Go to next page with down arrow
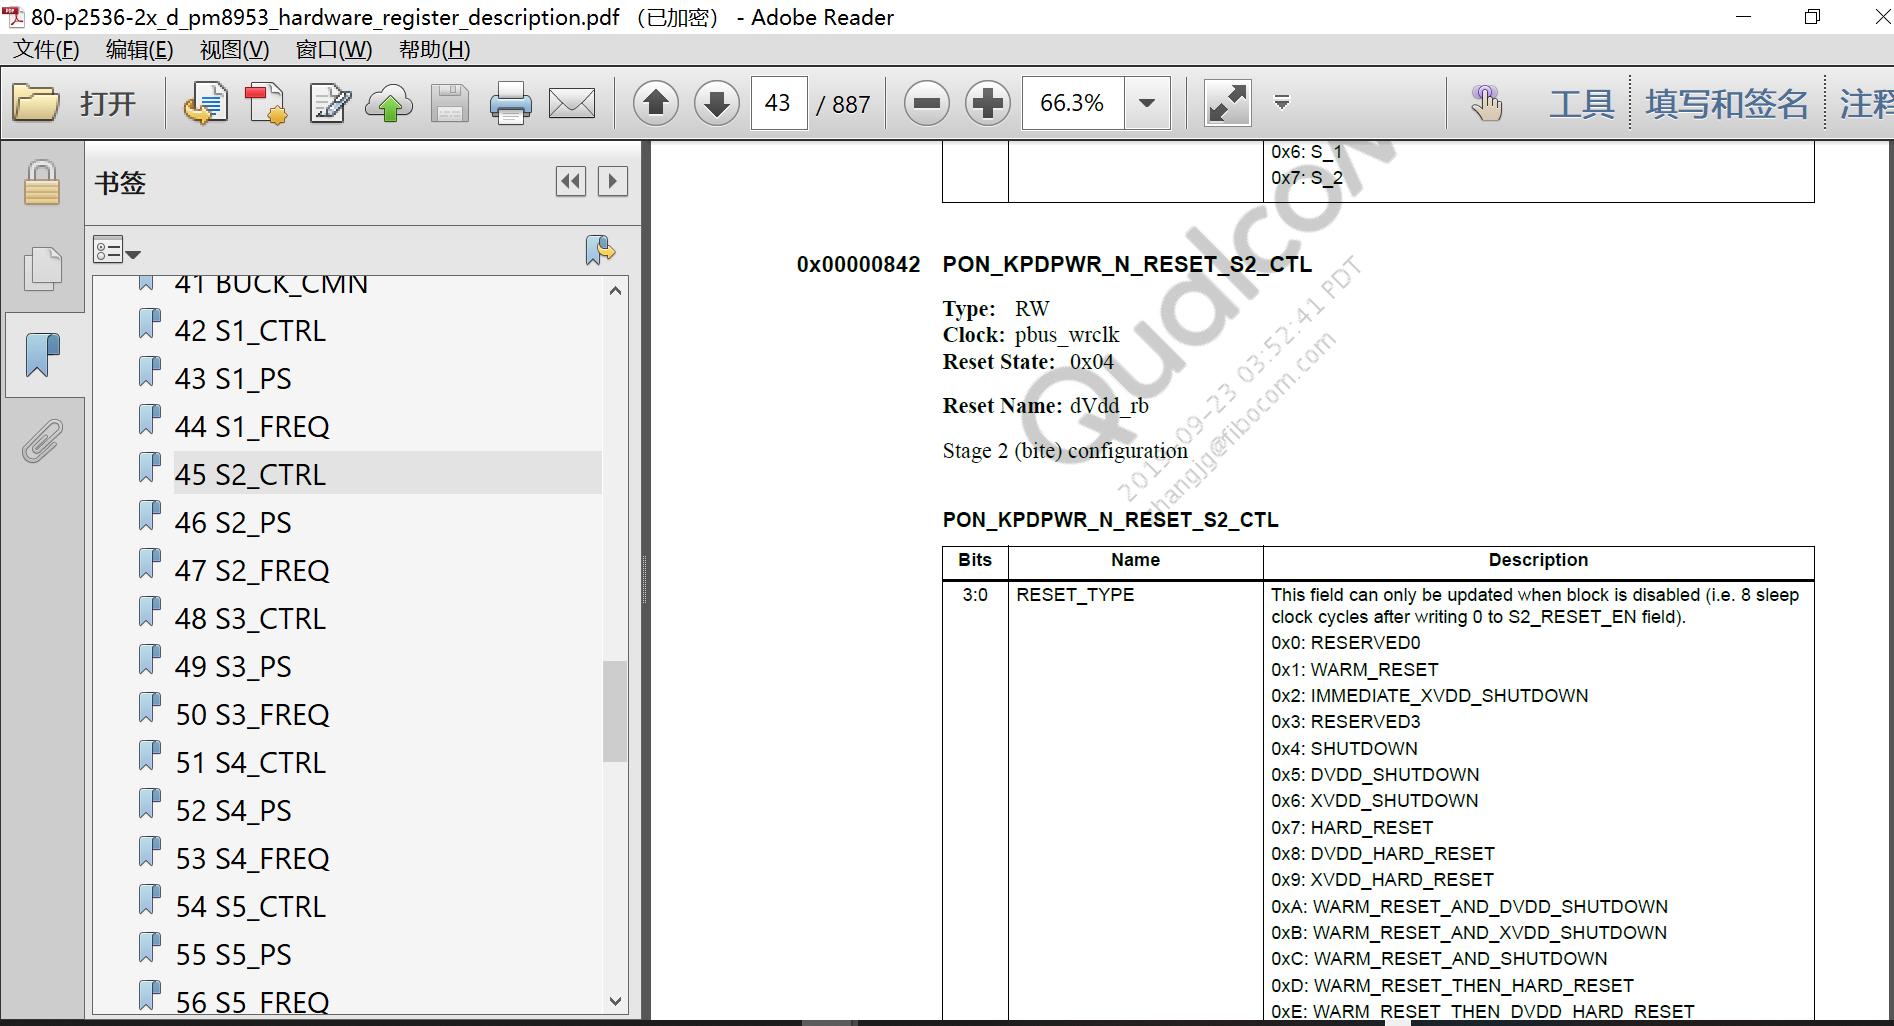 (x=717, y=103)
